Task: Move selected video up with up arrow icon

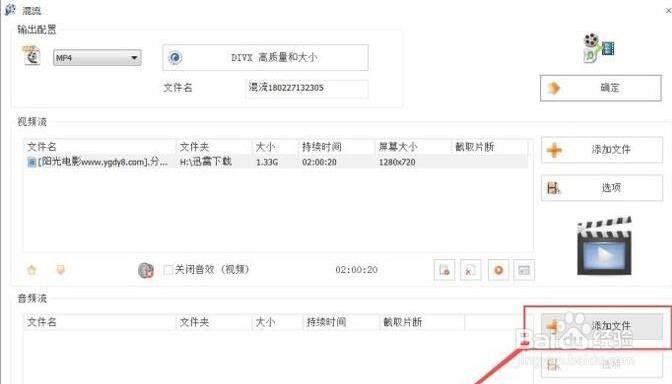Action: pos(32,270)
